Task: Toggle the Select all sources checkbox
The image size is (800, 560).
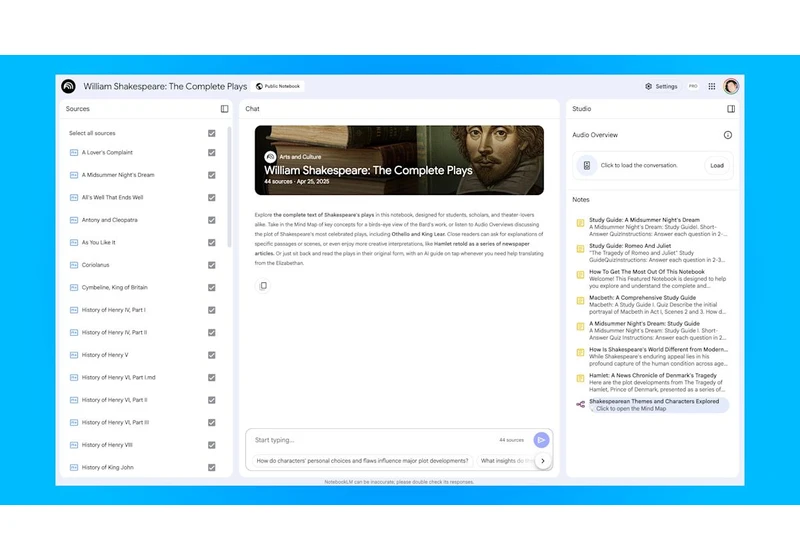Action: click(212, 133)
